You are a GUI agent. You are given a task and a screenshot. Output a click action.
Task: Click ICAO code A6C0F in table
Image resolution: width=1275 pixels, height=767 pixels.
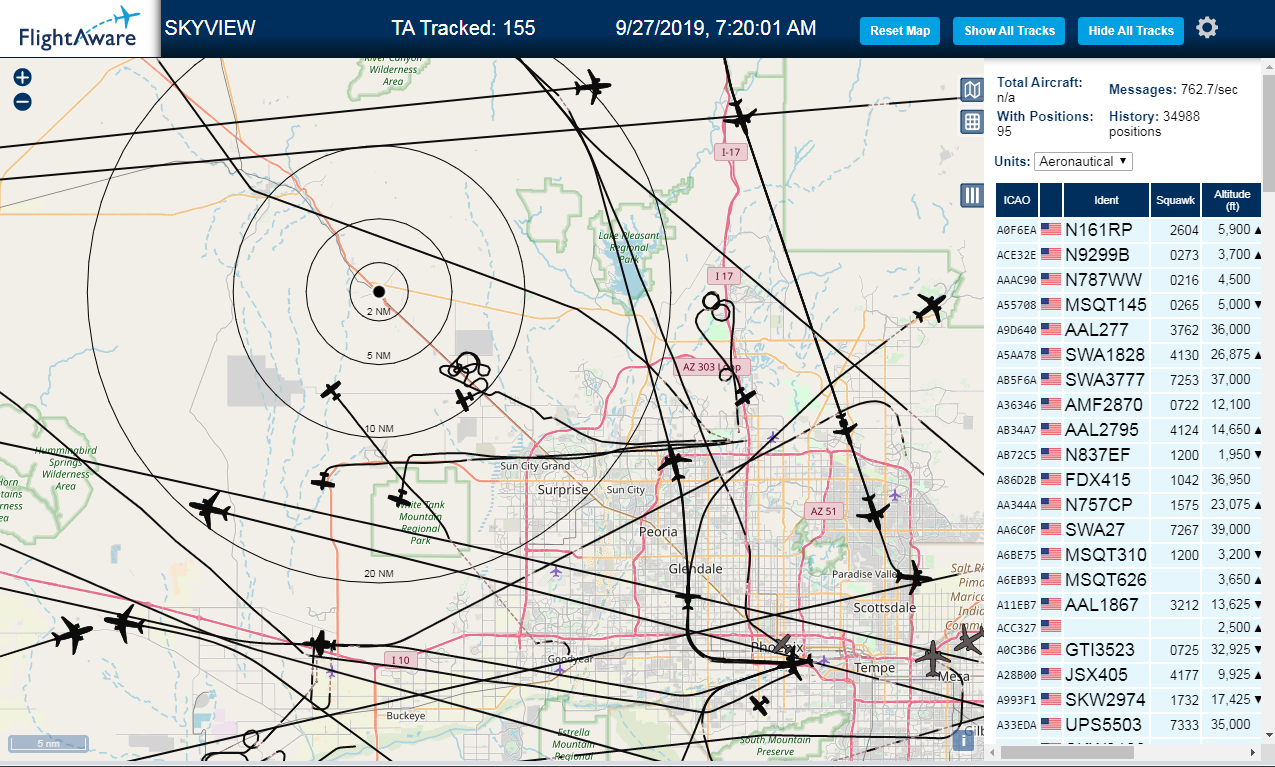point(1016,530)
